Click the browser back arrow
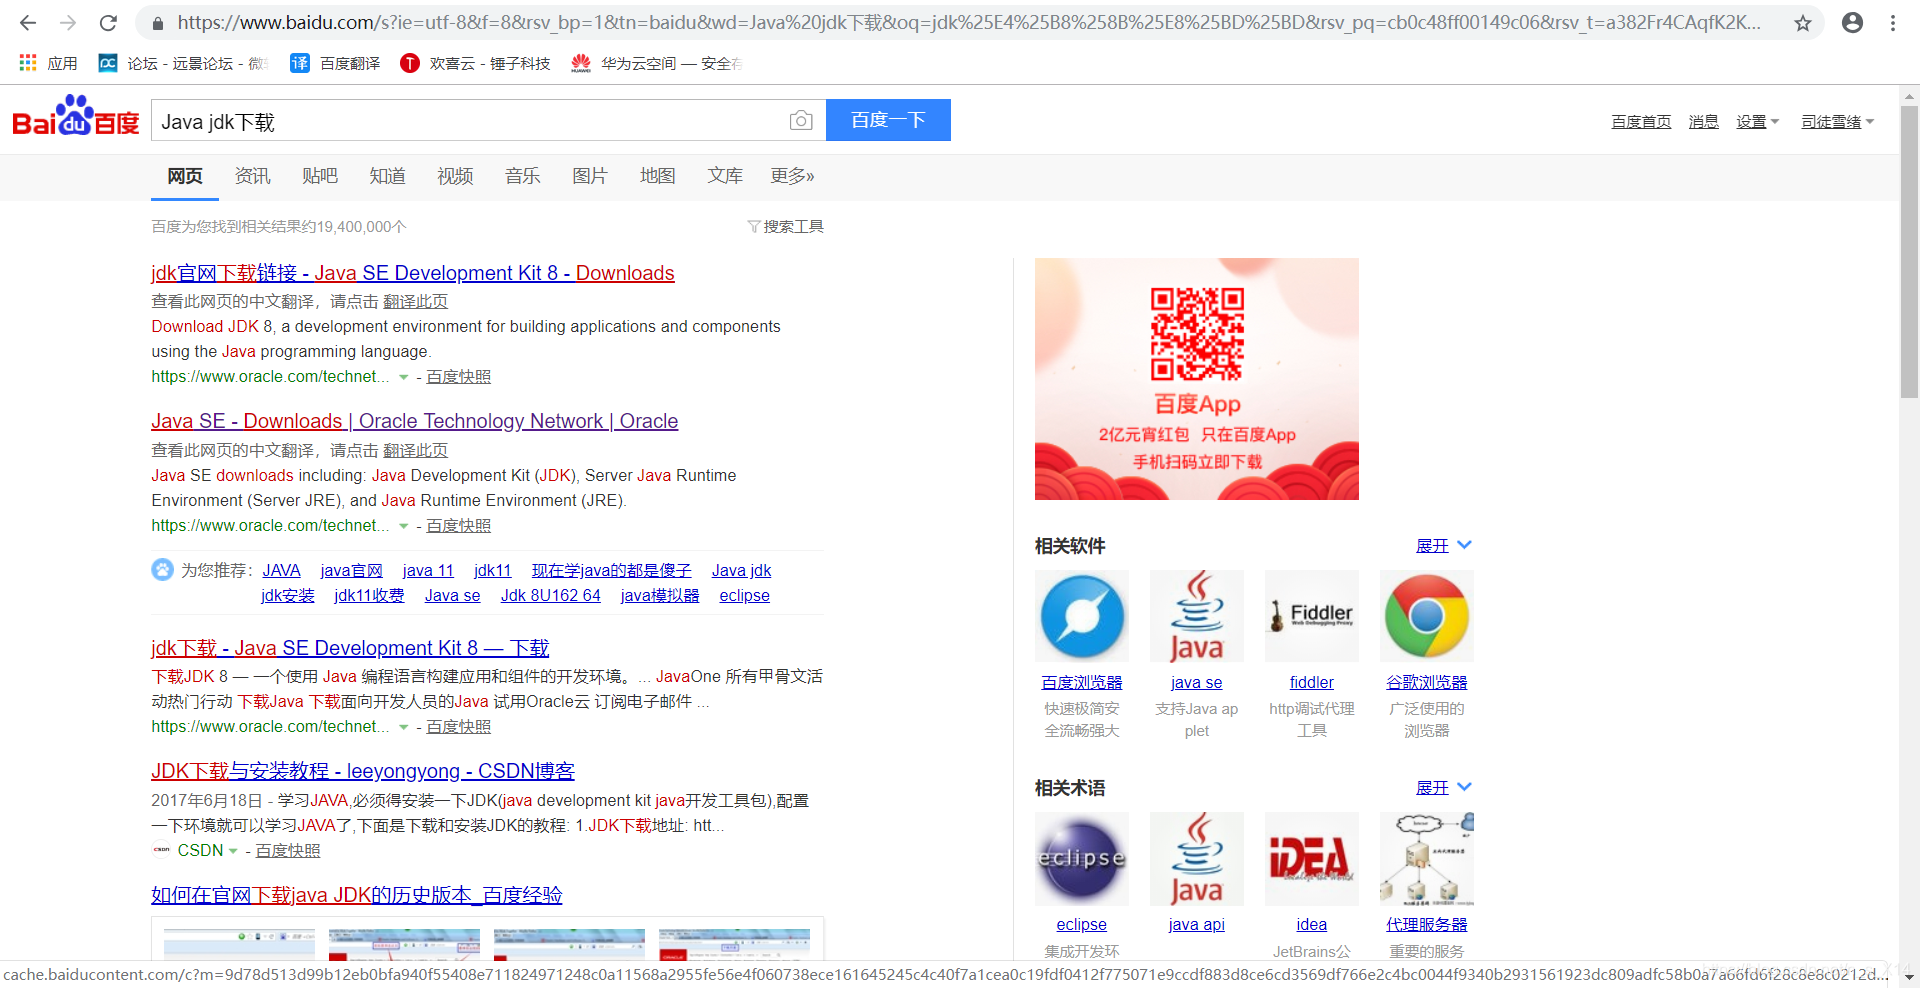 tap(28, 22)
